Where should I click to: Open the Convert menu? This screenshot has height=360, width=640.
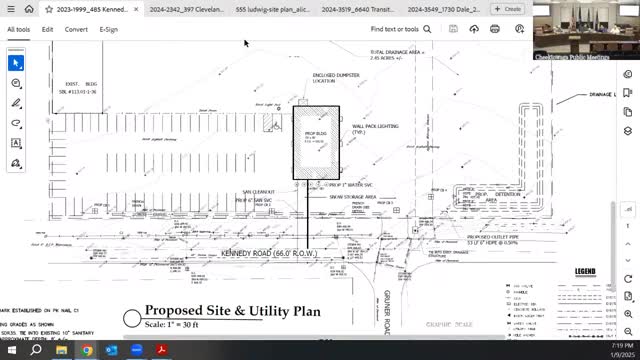pos(76,29)
